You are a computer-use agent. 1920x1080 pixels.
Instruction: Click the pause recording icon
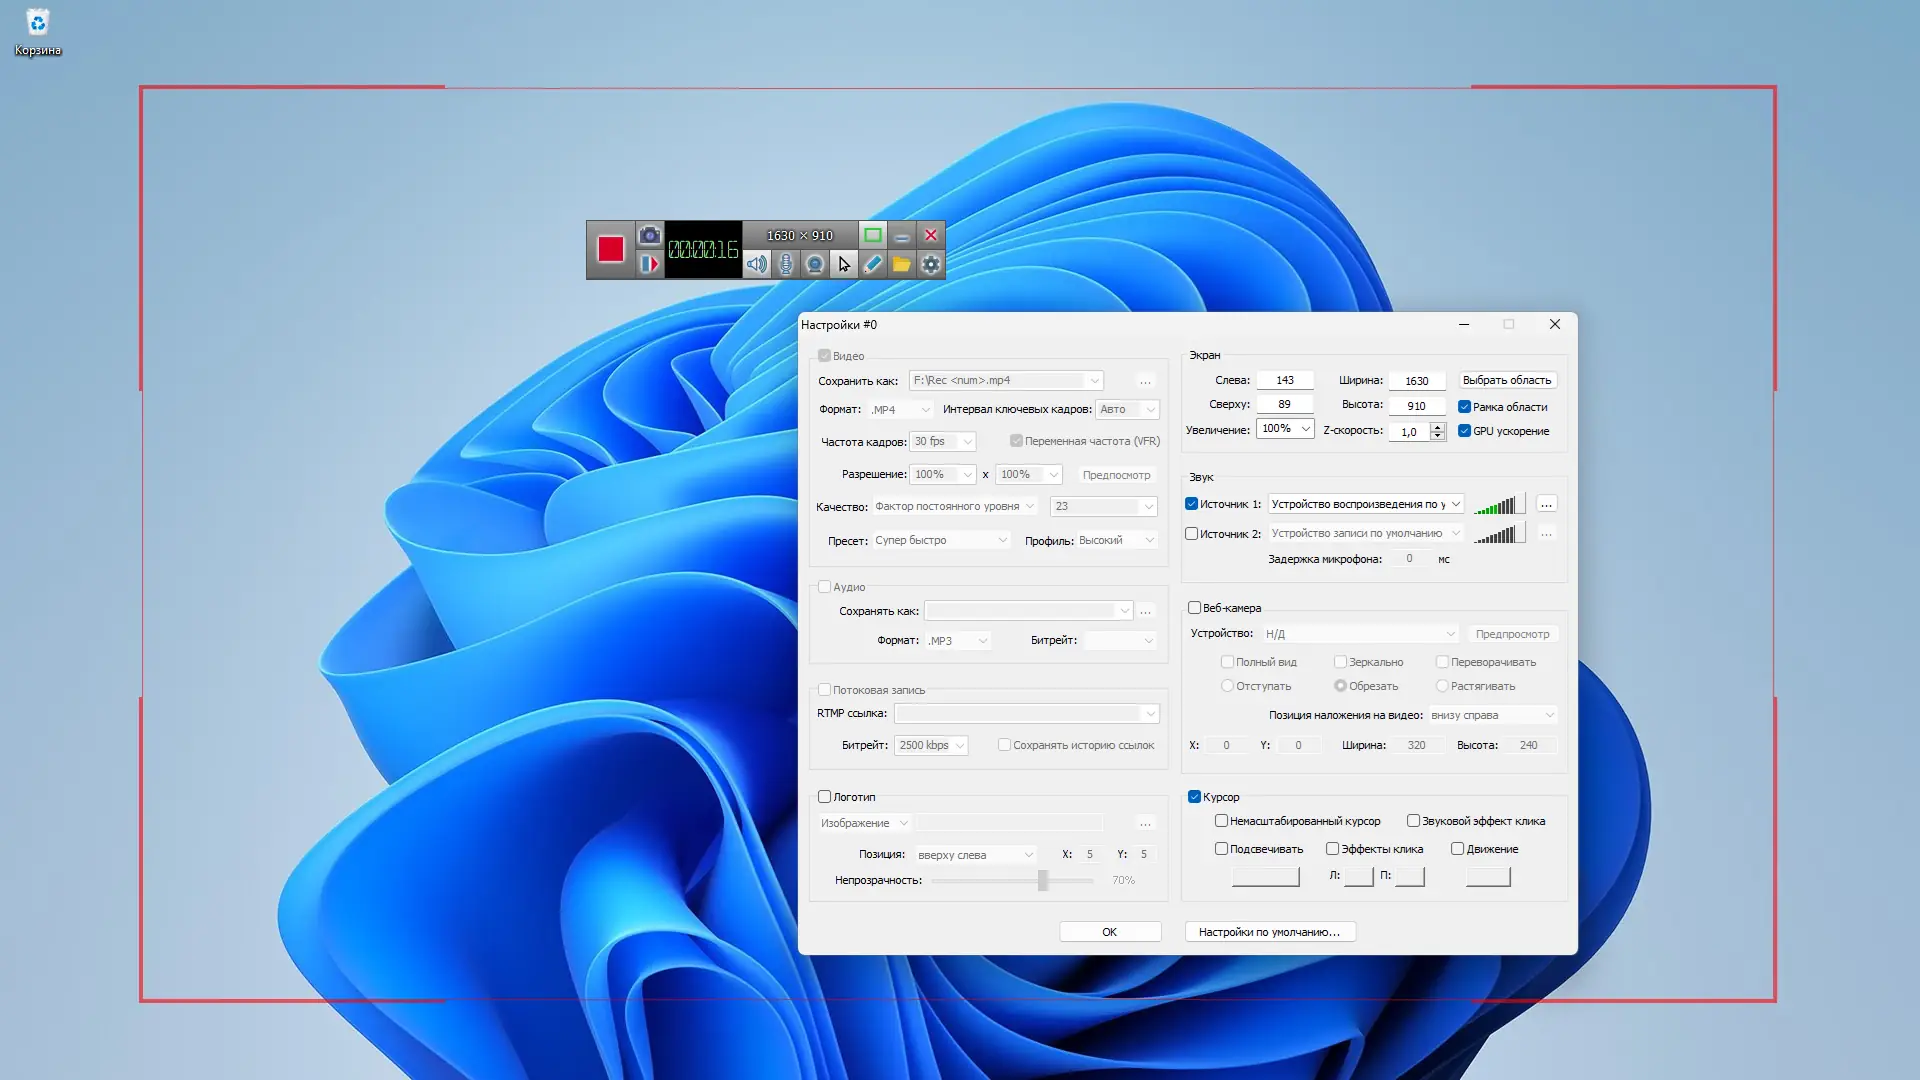pos(650,264)
